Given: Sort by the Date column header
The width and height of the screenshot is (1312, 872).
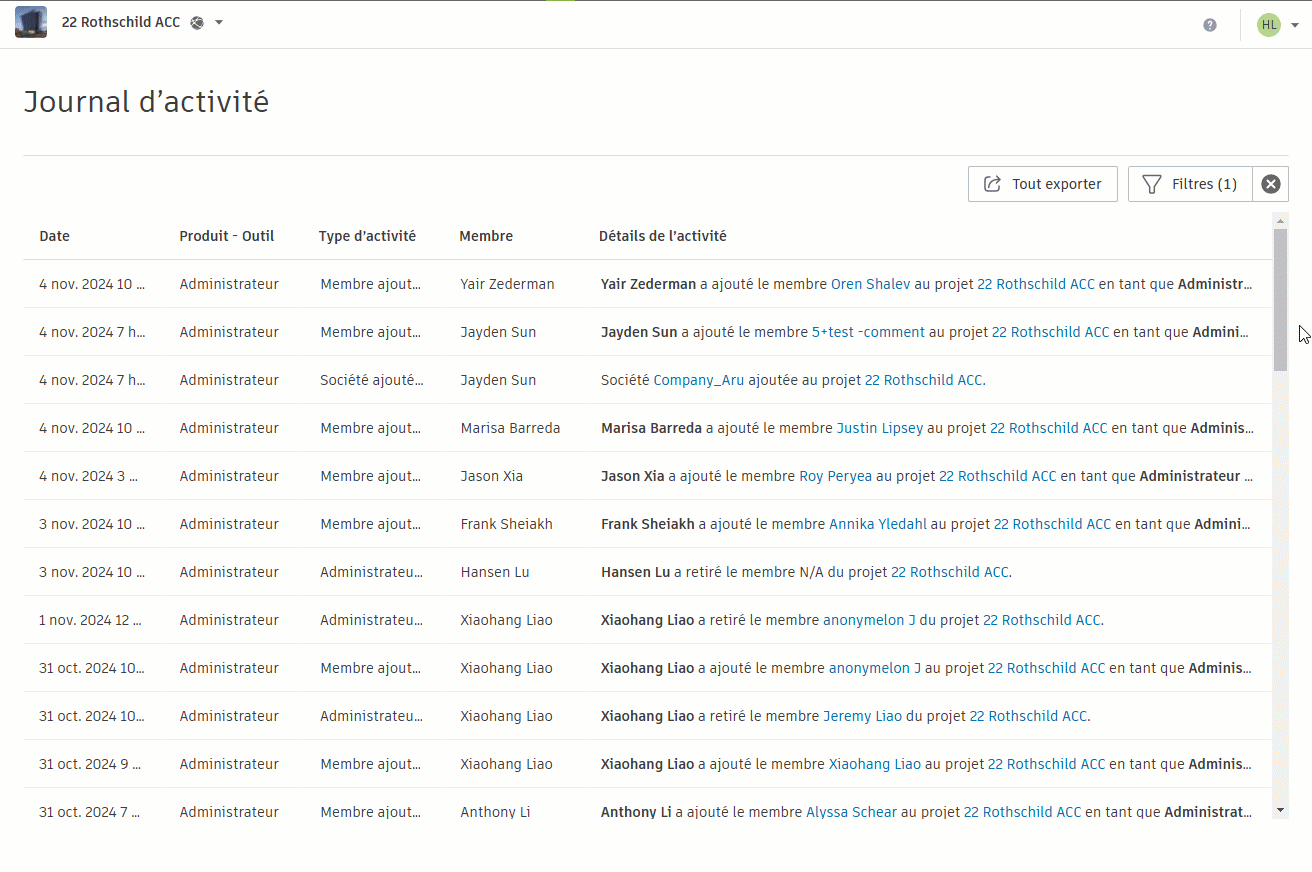Looking at the screenshot, I should coord(55,236).
